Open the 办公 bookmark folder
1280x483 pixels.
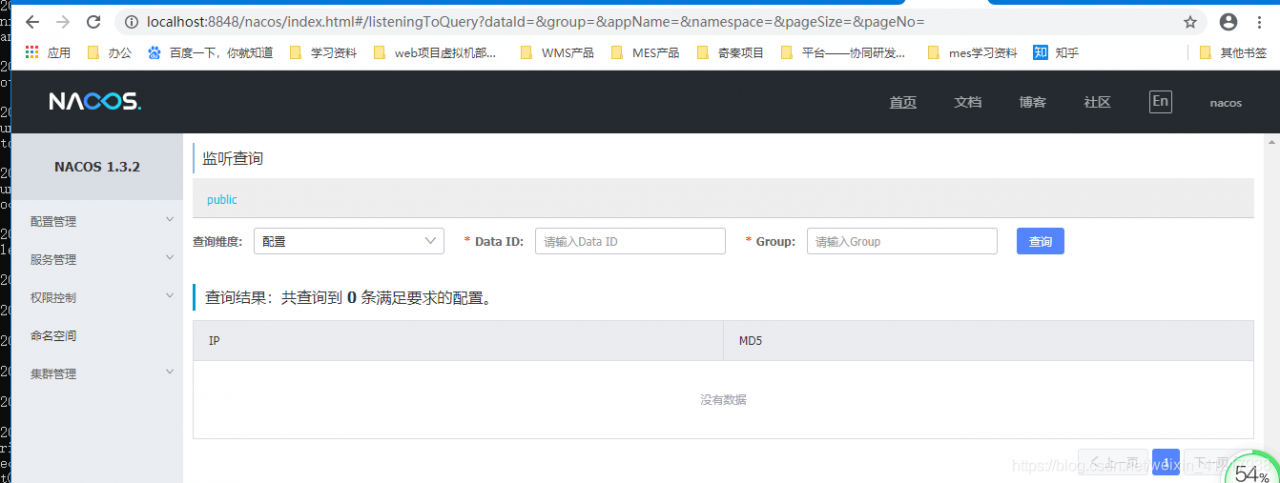109,53
